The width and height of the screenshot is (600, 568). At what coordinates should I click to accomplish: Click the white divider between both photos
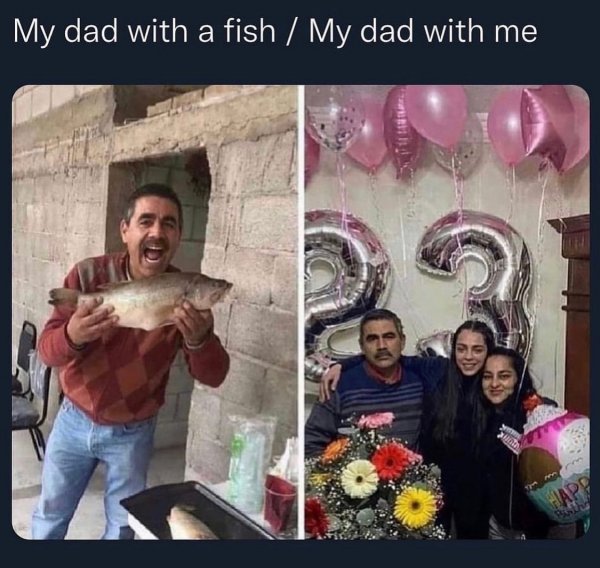point(302,312)
